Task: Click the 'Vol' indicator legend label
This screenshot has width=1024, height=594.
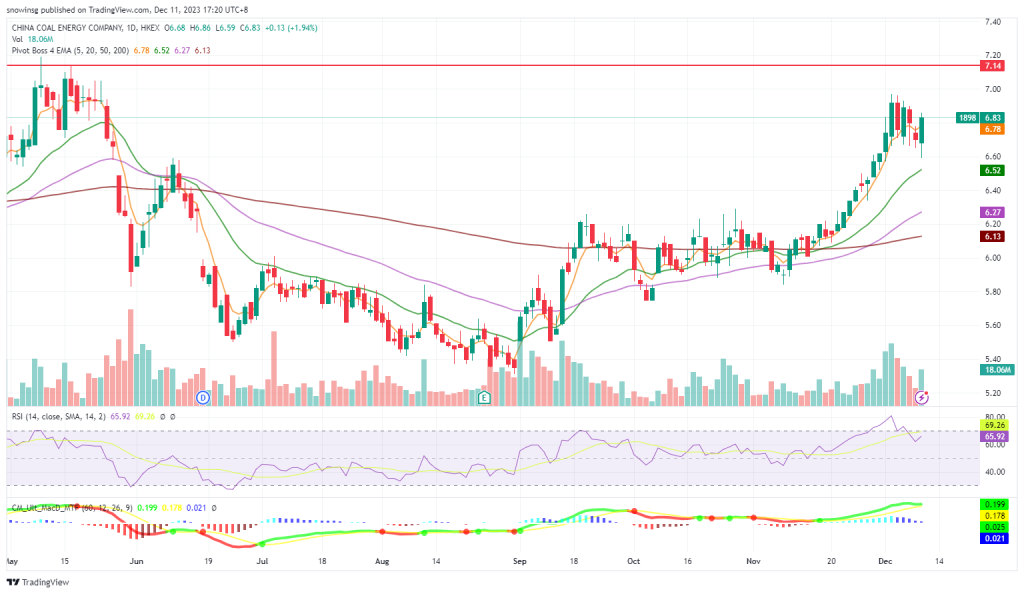Action: pyautogui.click(x=17, y=39)
